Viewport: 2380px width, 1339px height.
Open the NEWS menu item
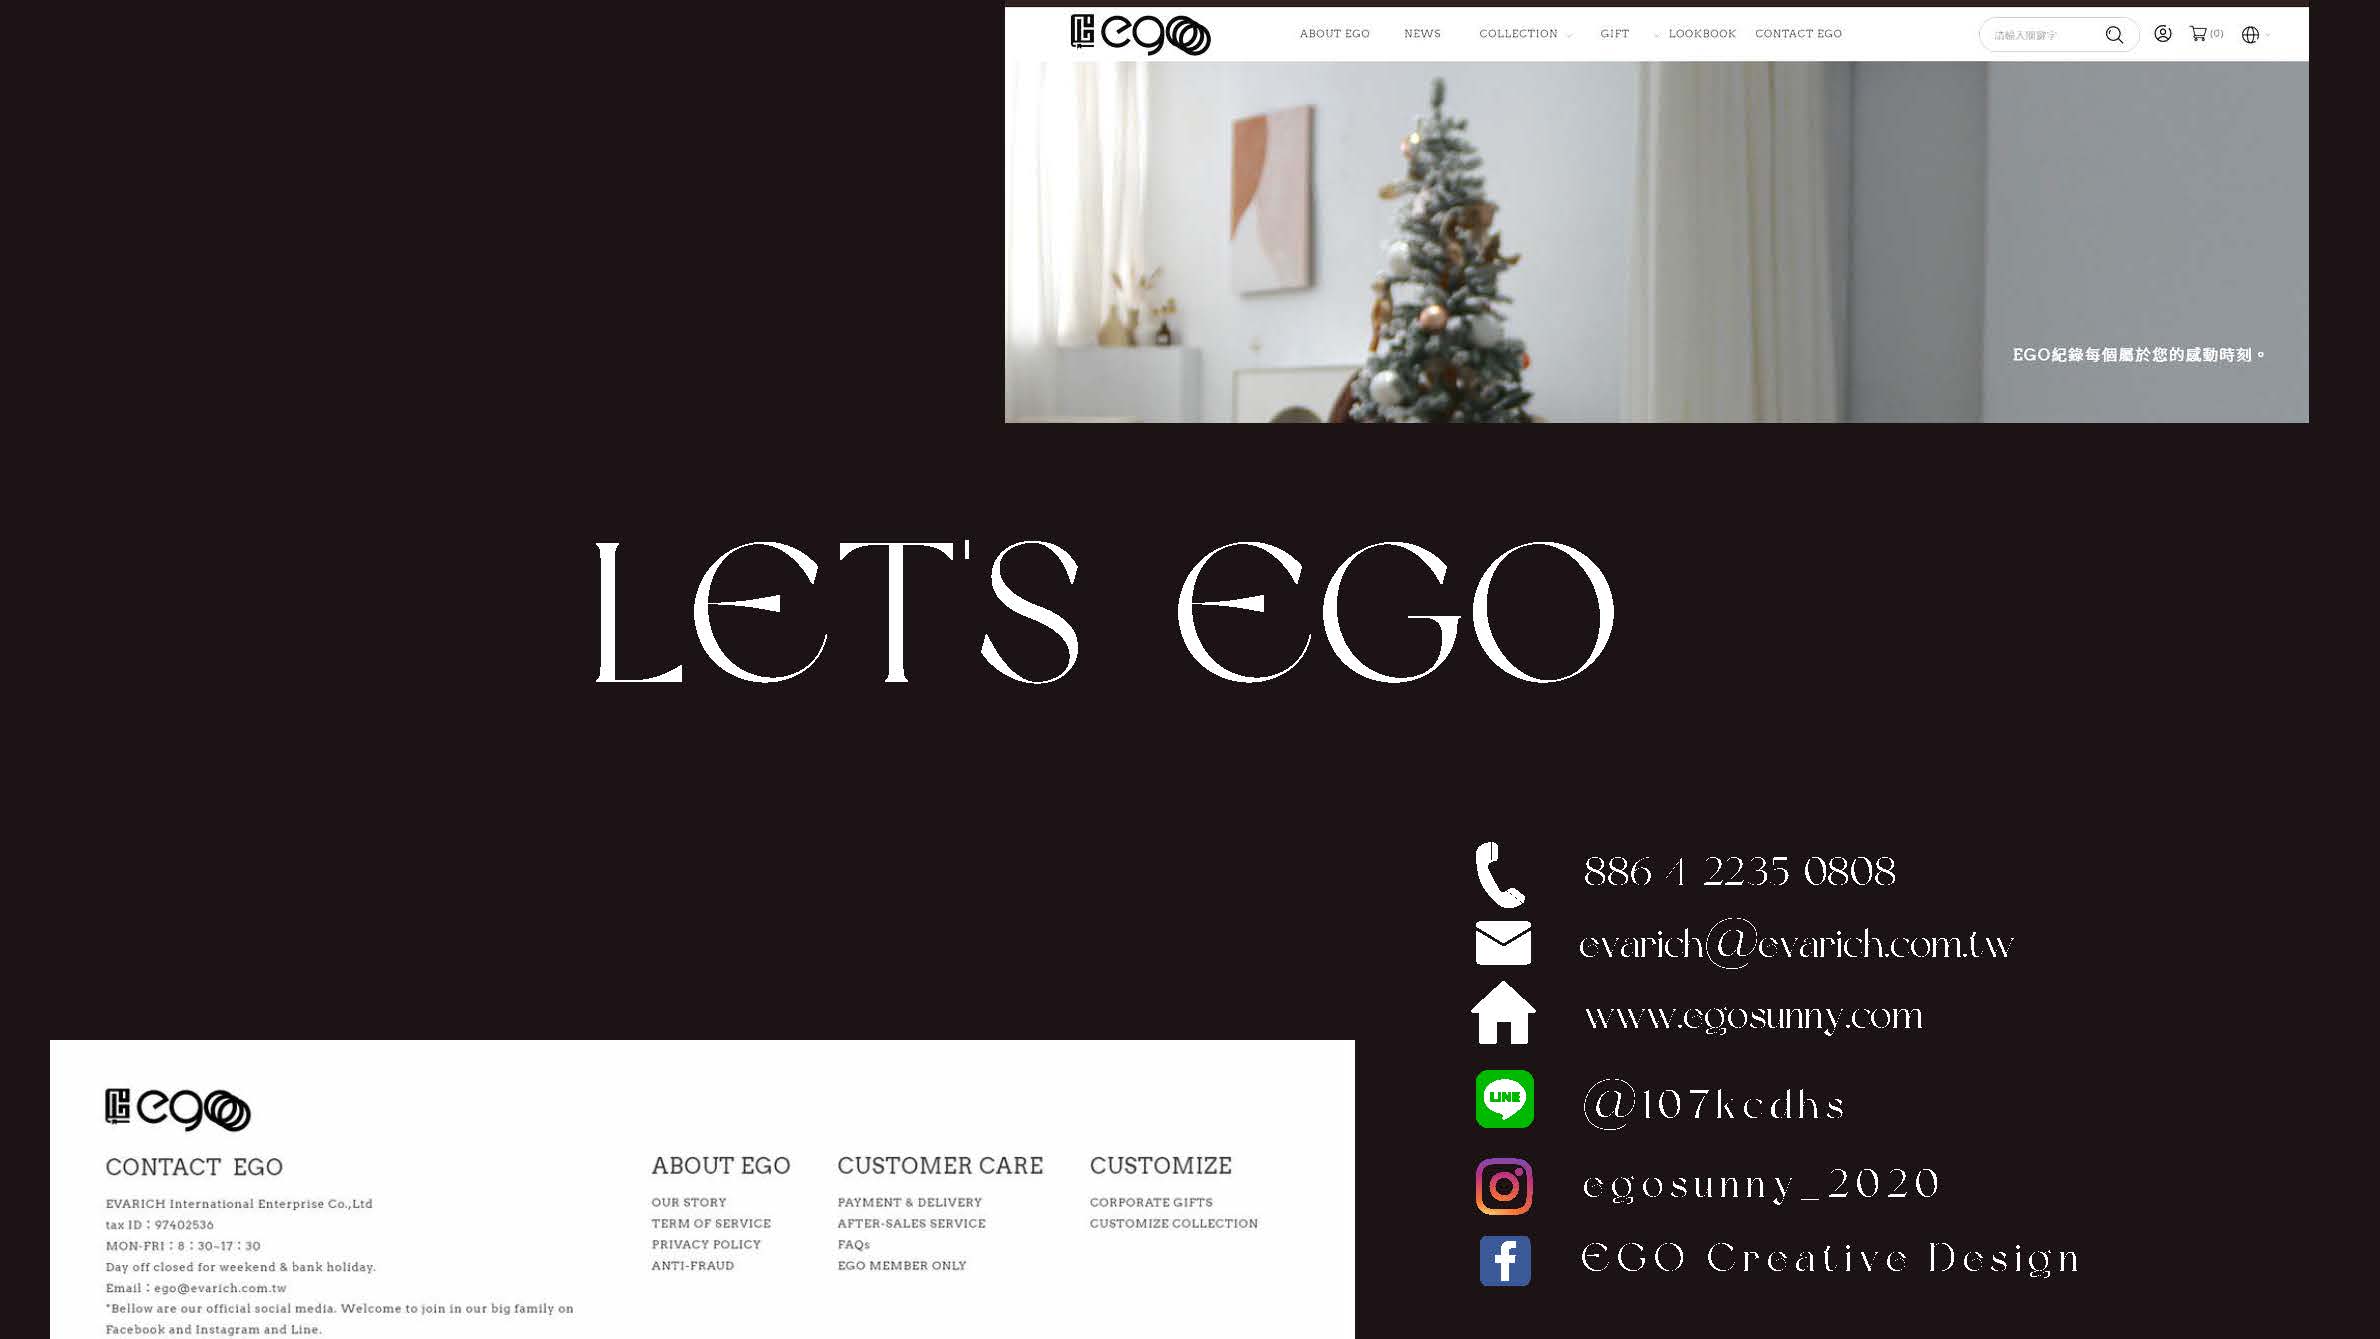[x=1422, y=34]
